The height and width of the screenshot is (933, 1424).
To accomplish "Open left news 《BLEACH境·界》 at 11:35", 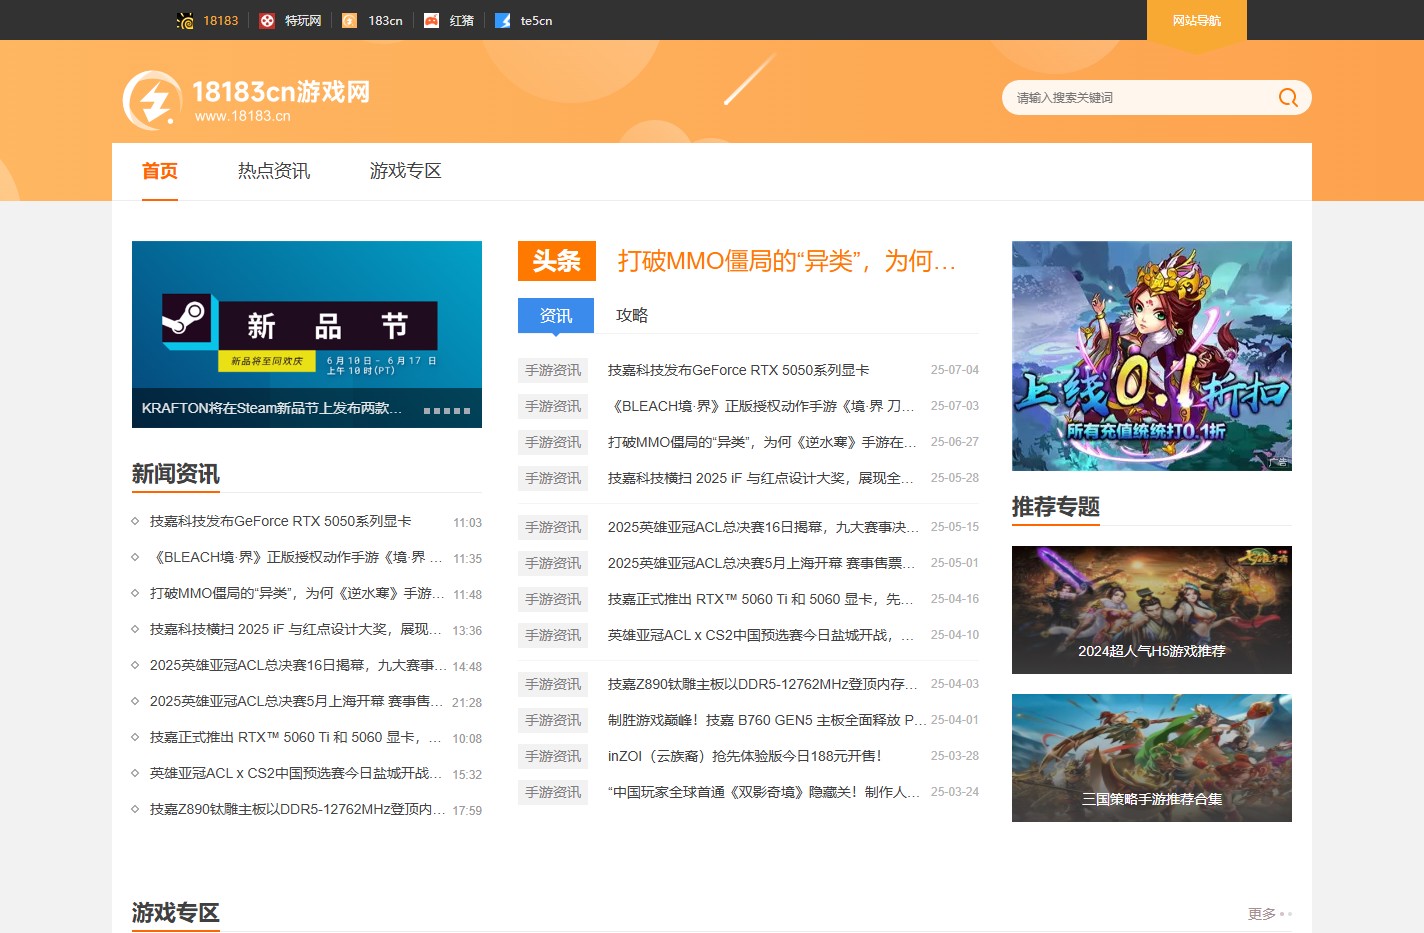I will (295, 557).
